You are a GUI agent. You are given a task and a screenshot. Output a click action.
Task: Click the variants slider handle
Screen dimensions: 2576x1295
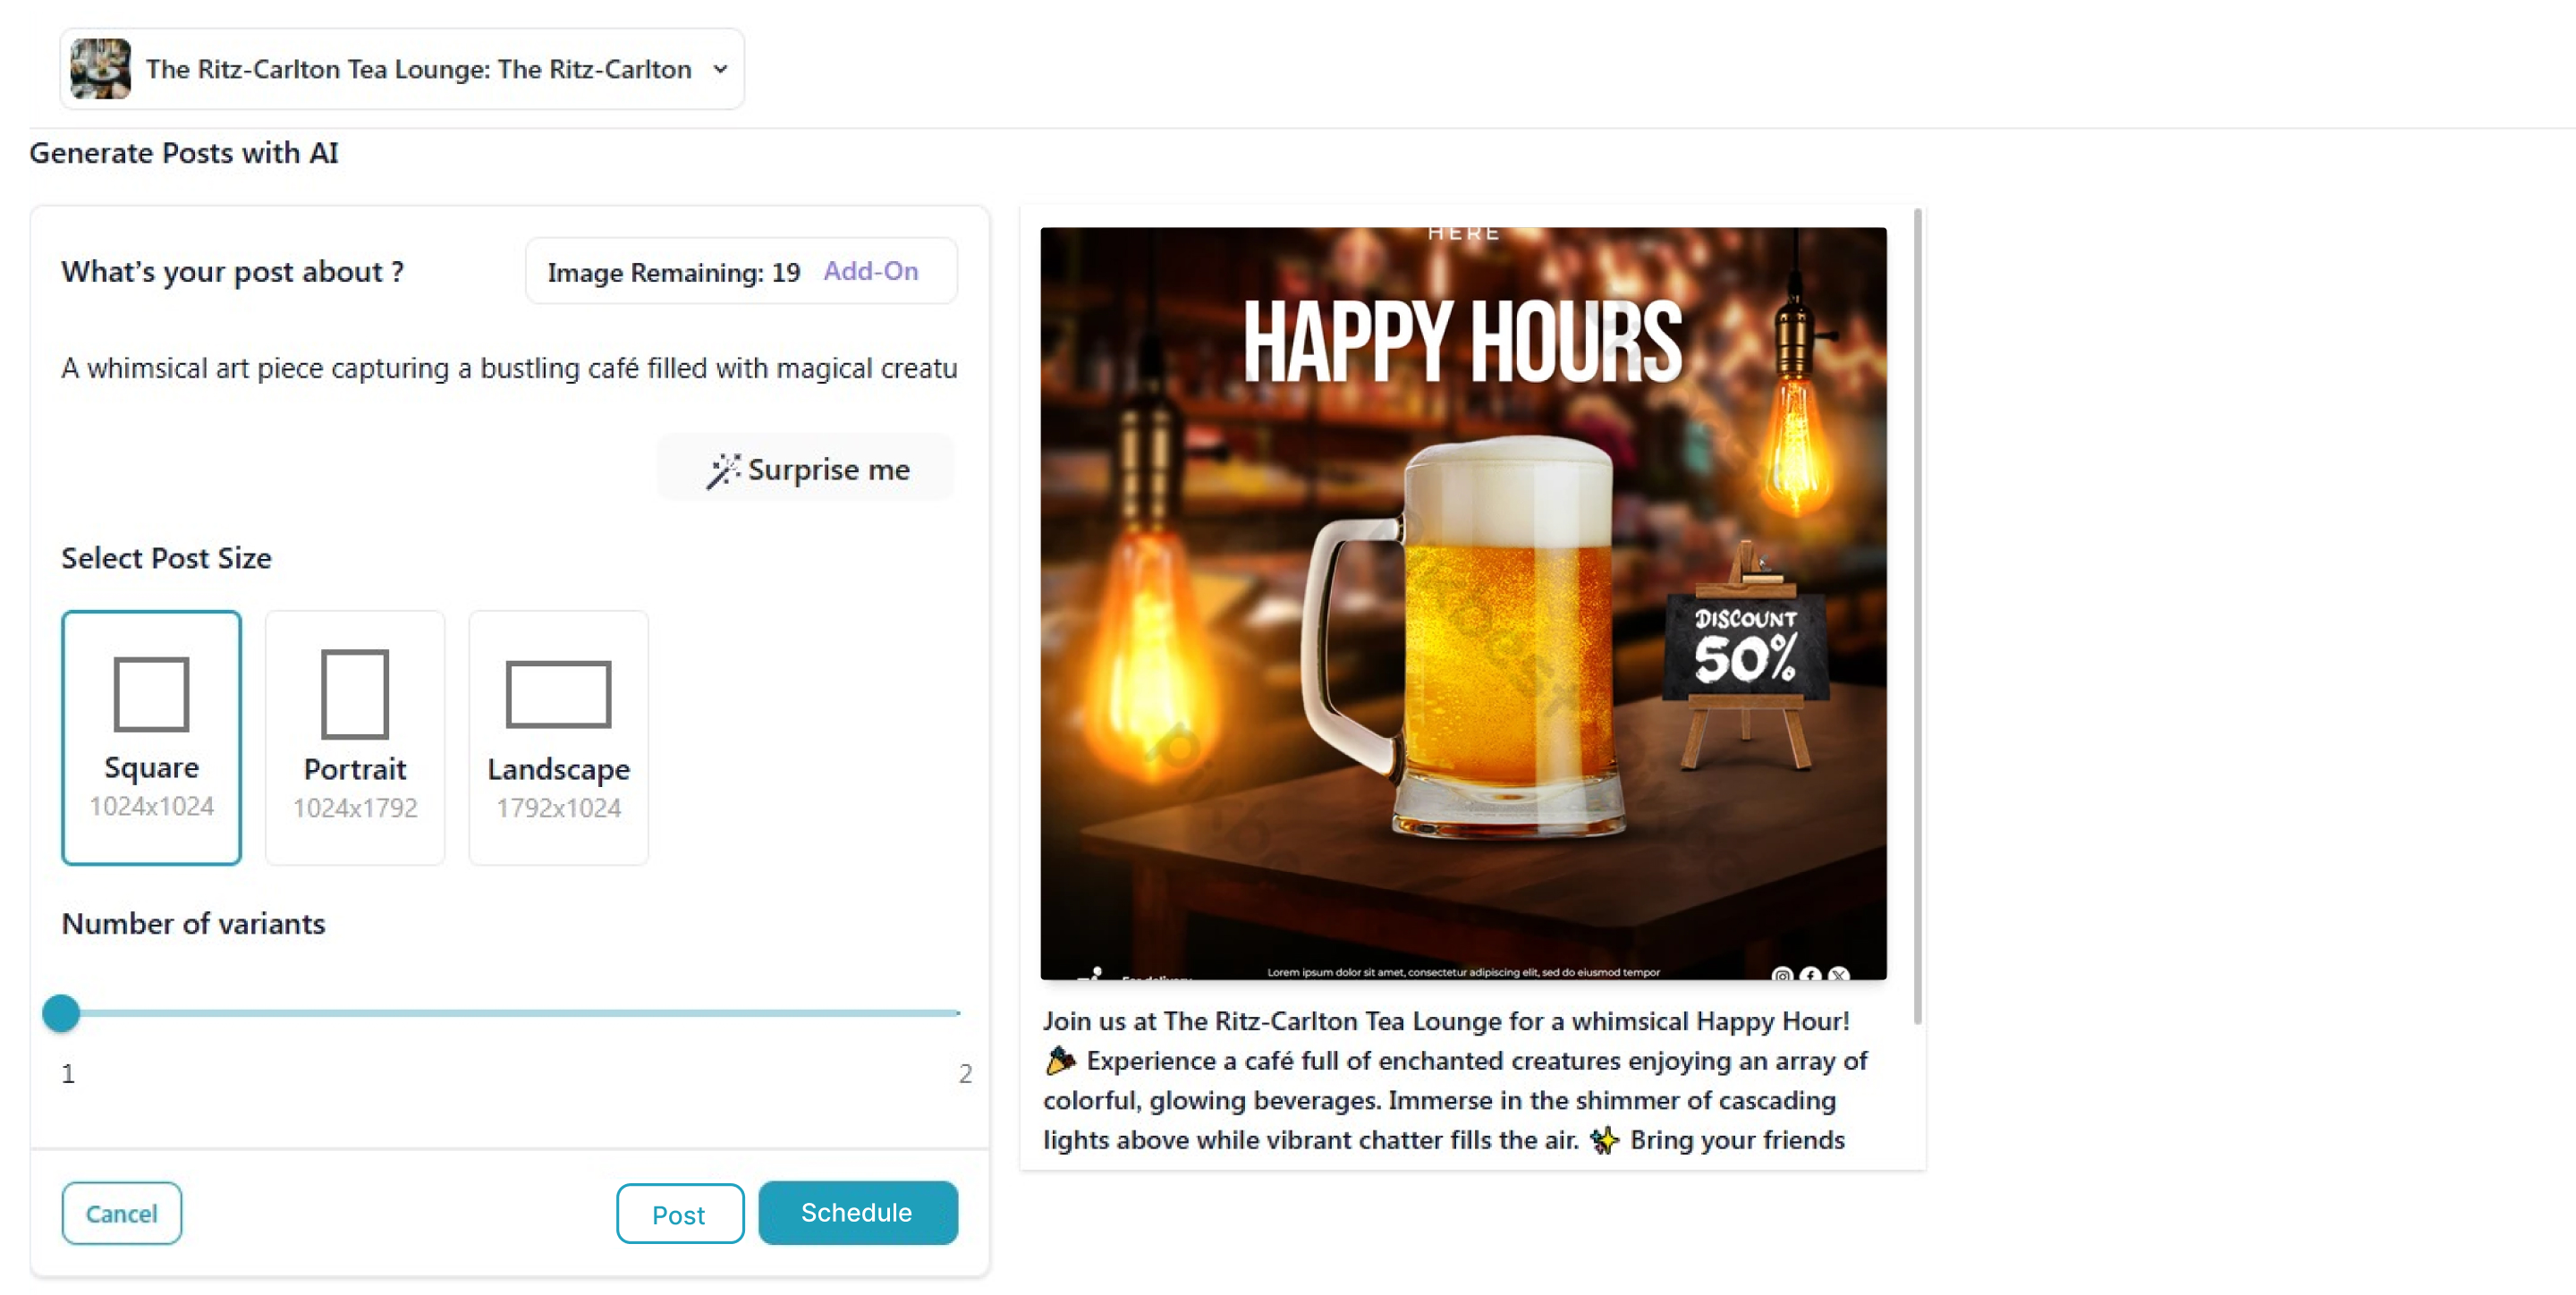[61, 1014]
